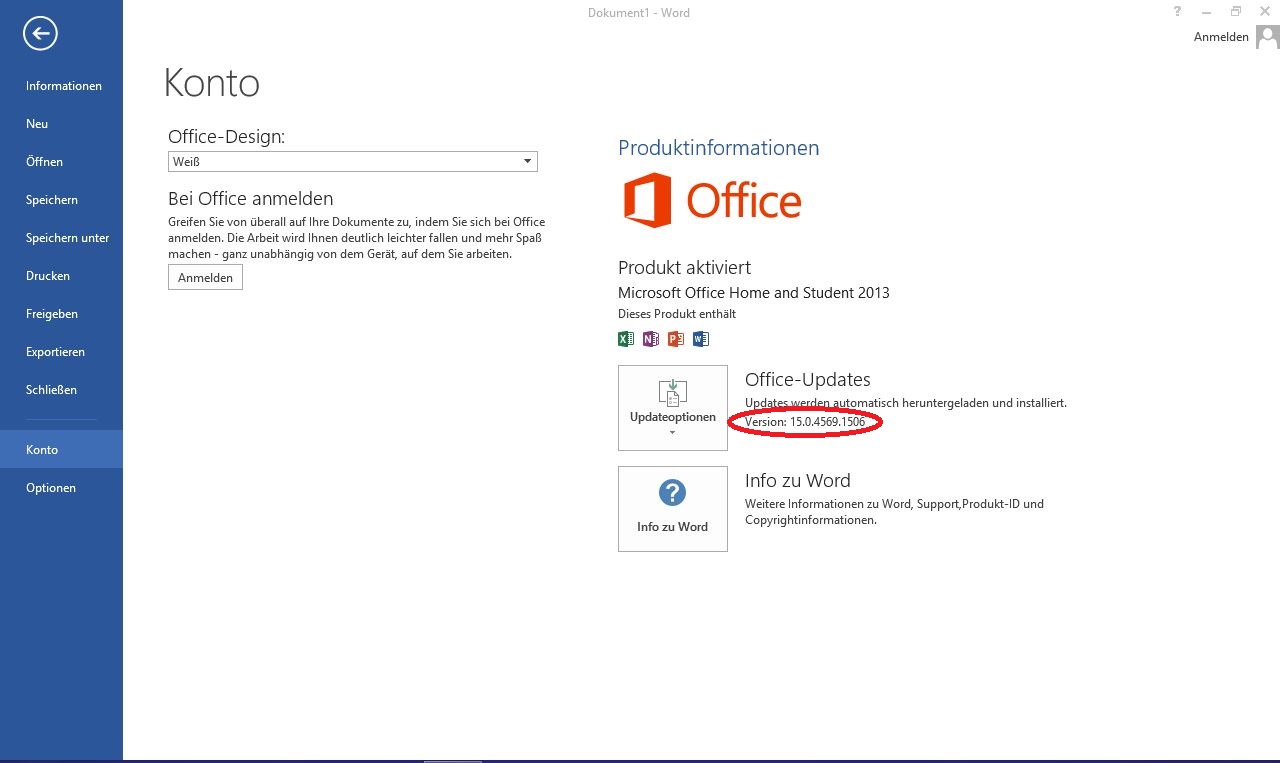Click the PowerPoint icon under product contents
This screenshot has height=763, width=1280.
(x=675, y=339)
